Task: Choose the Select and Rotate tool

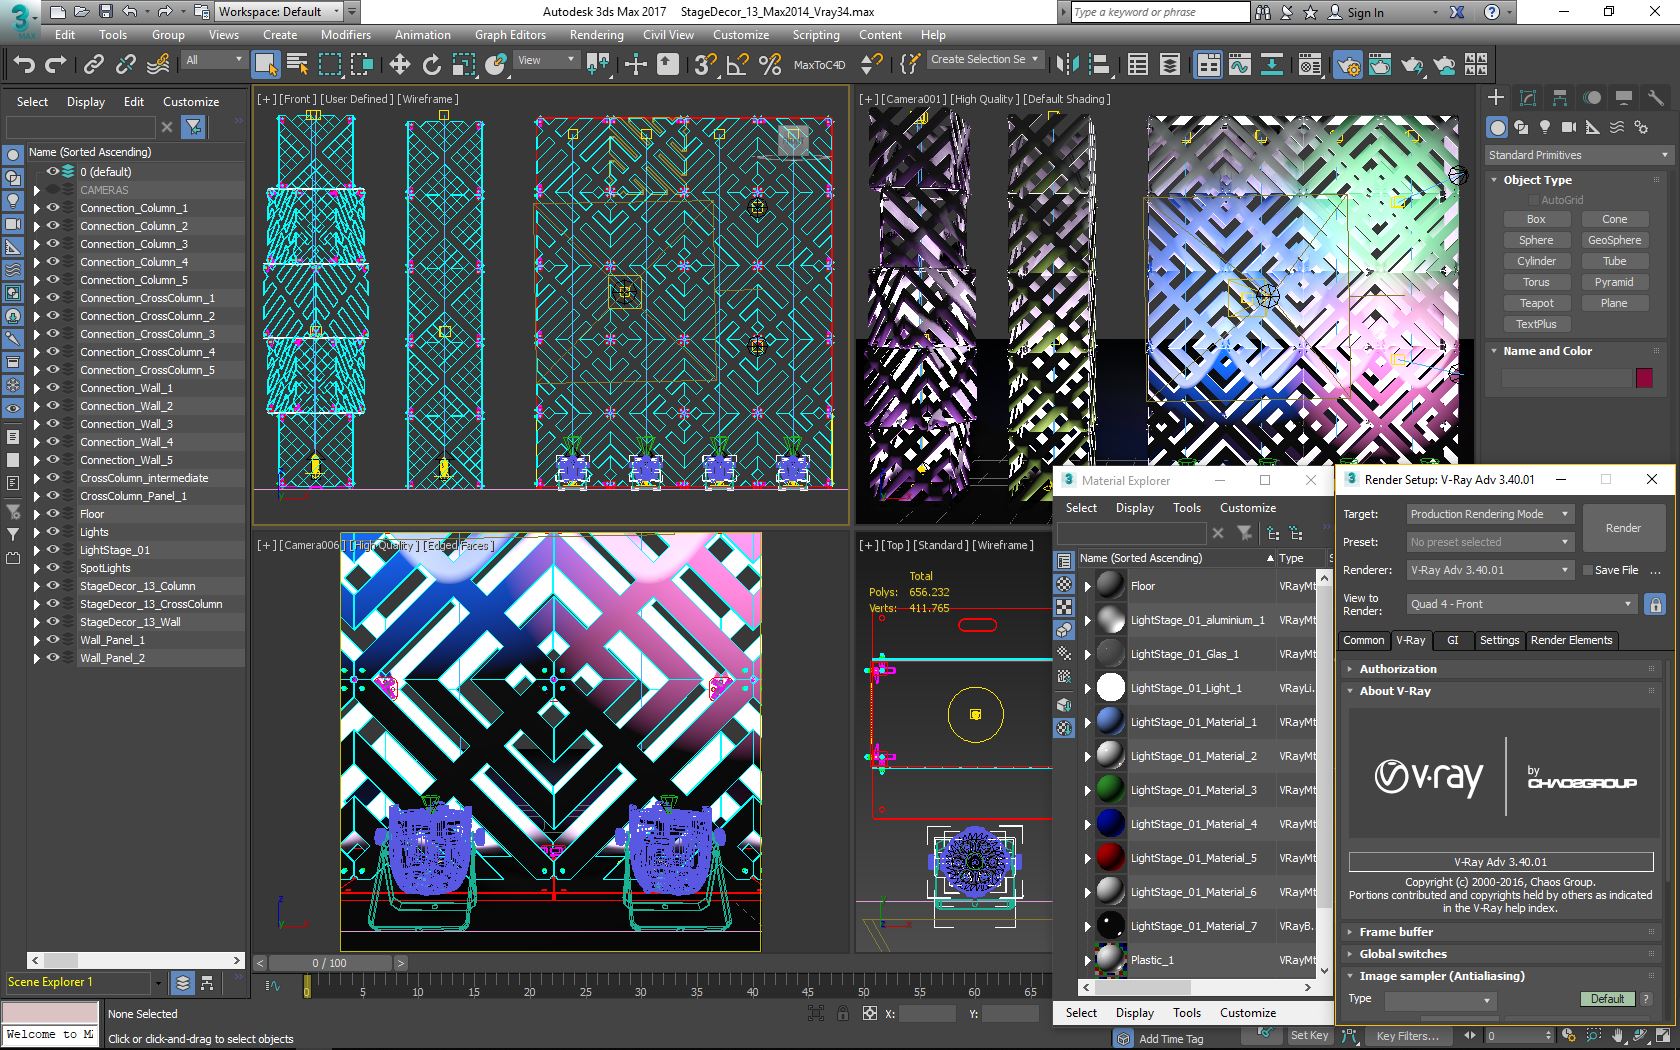Action: (432, 65)
